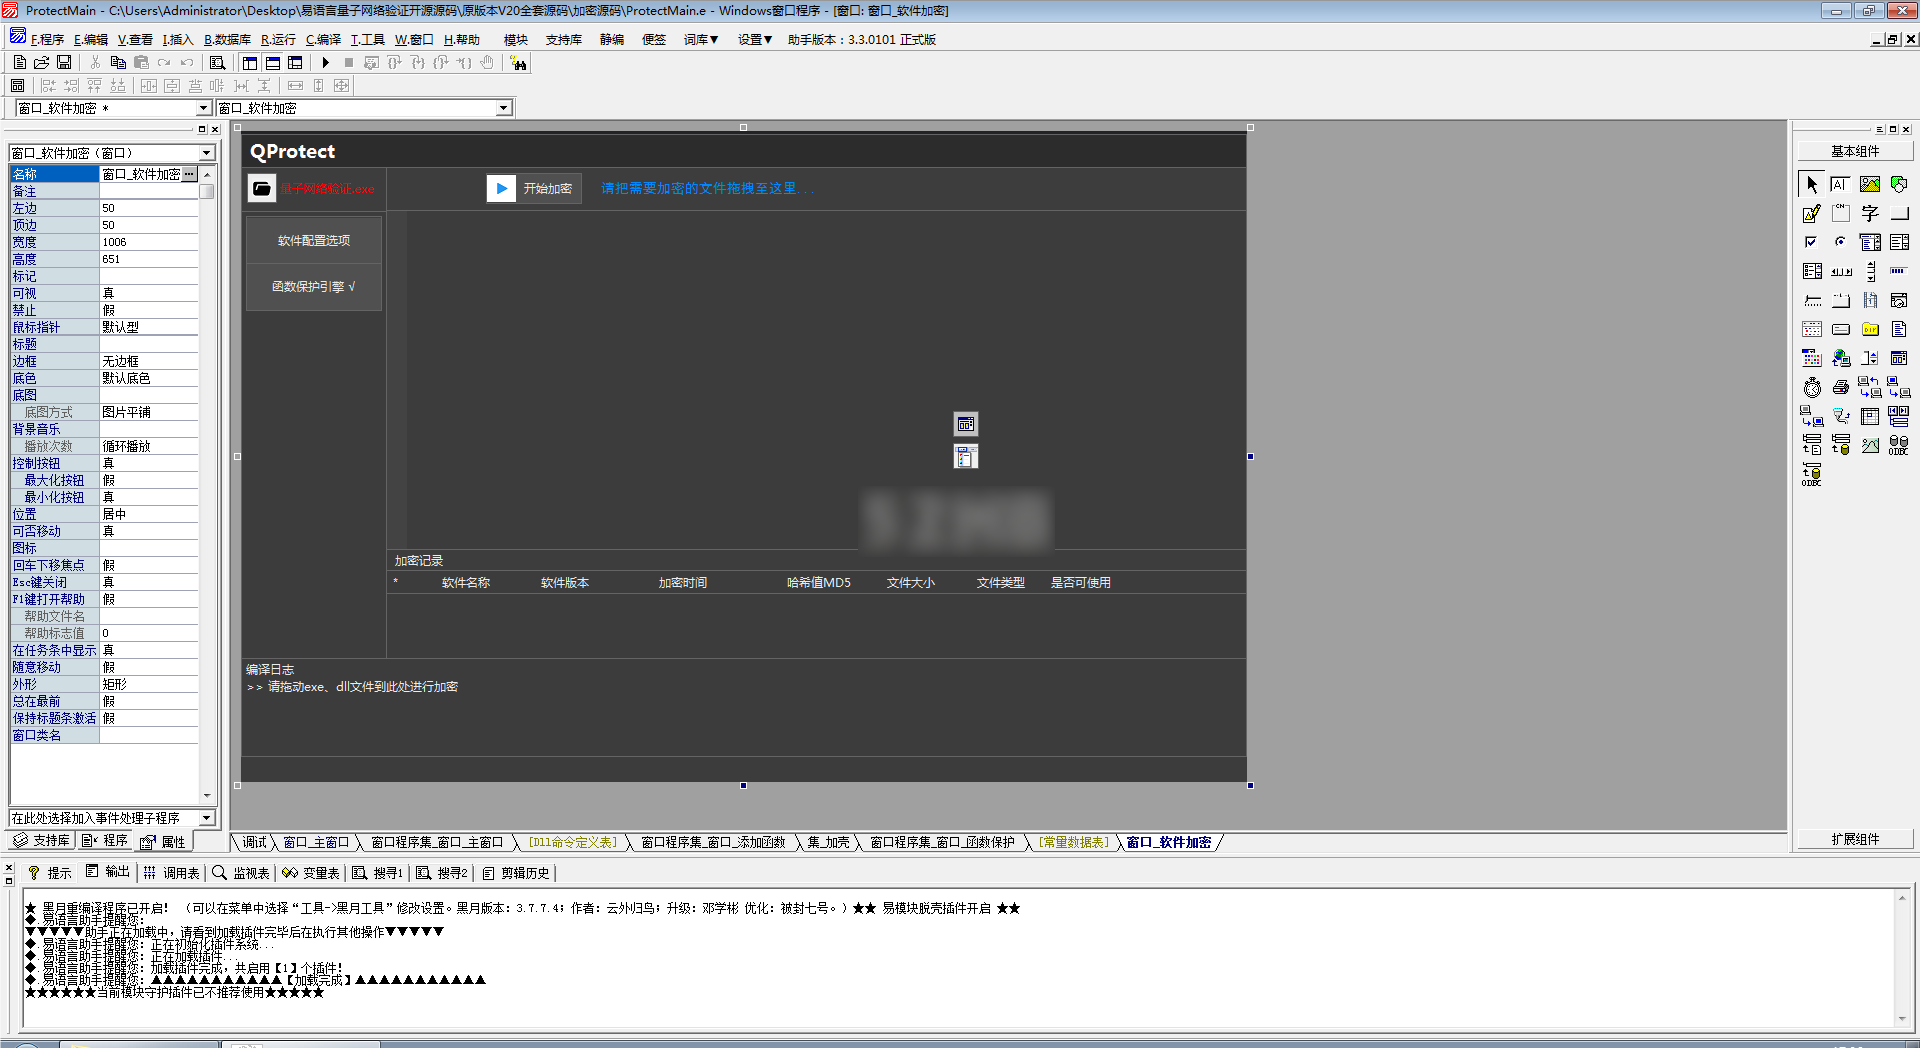
Task: Click the Open file toolbar icon
Action: click(x=42, y=63)
